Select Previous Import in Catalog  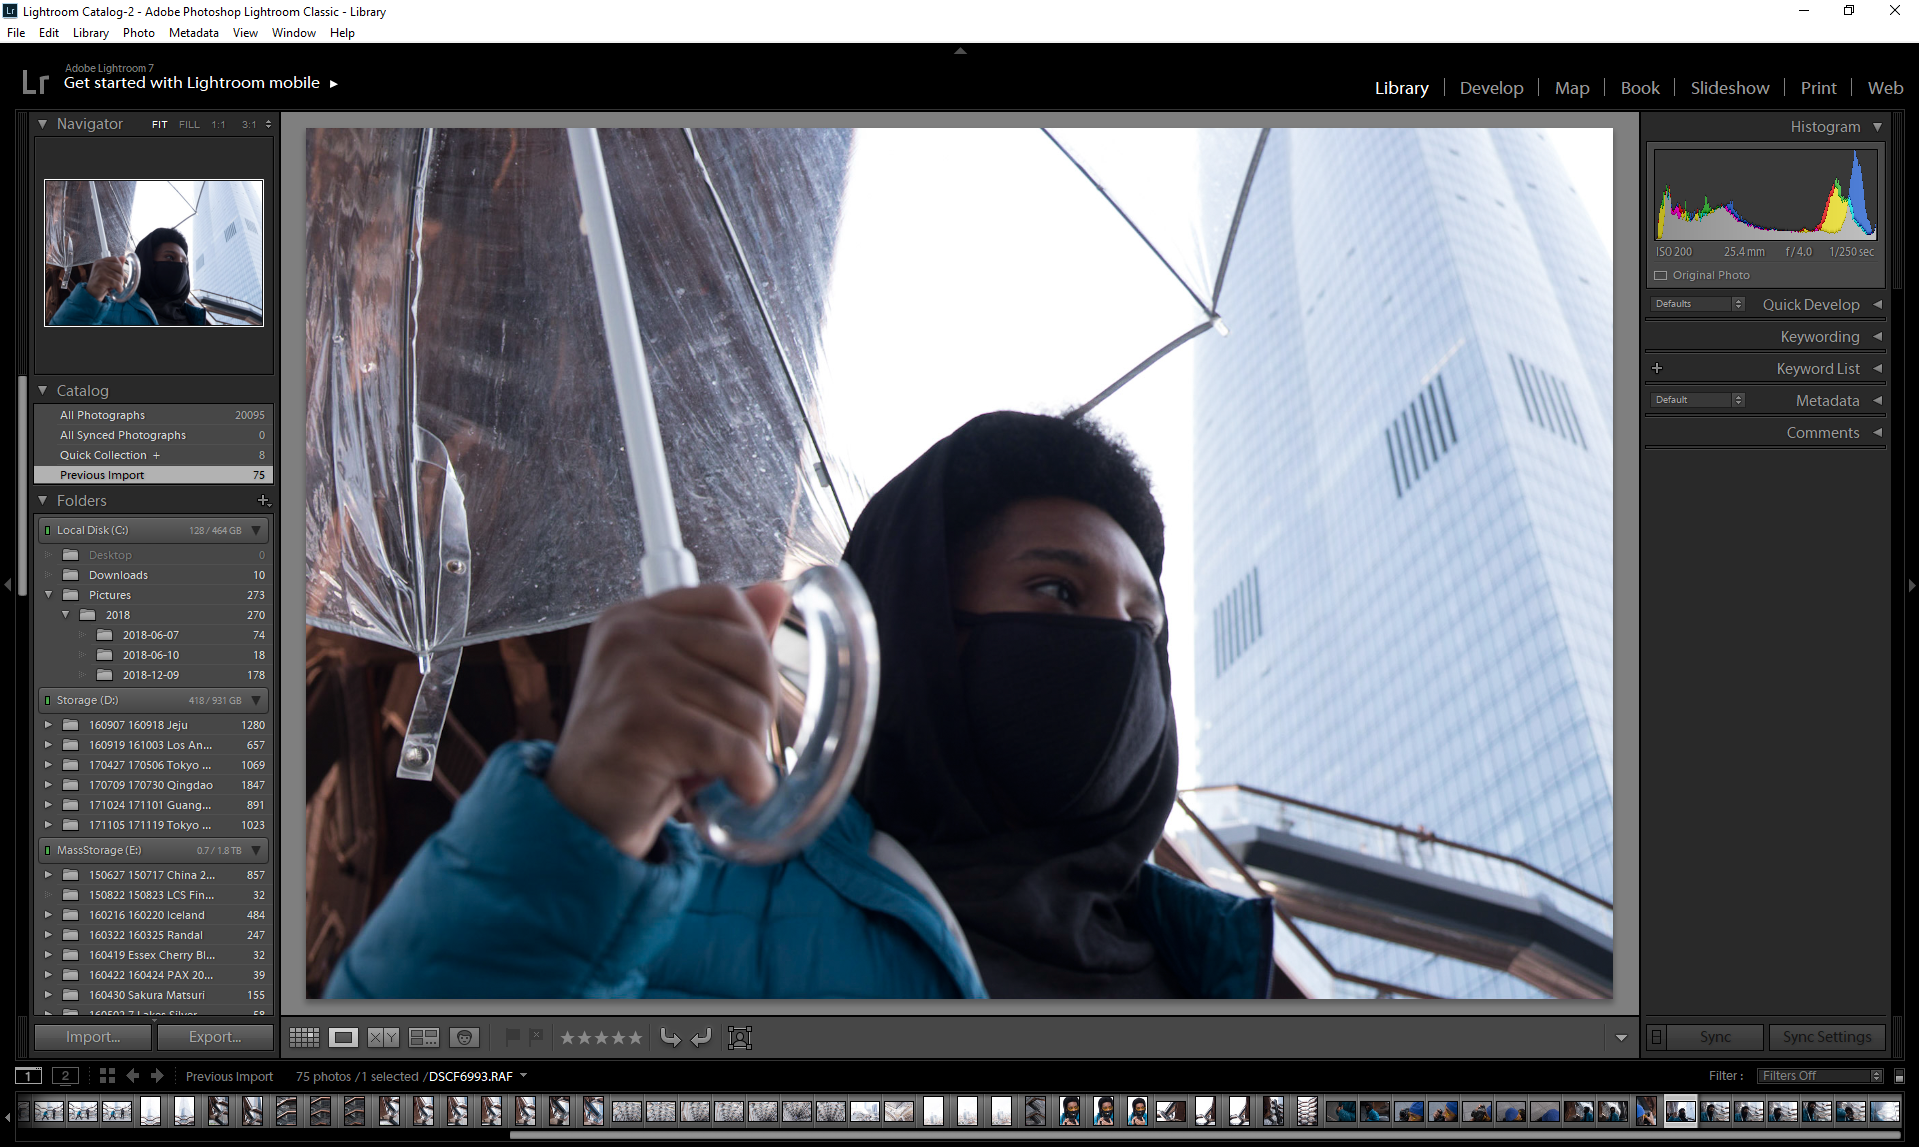coord(153,475)
